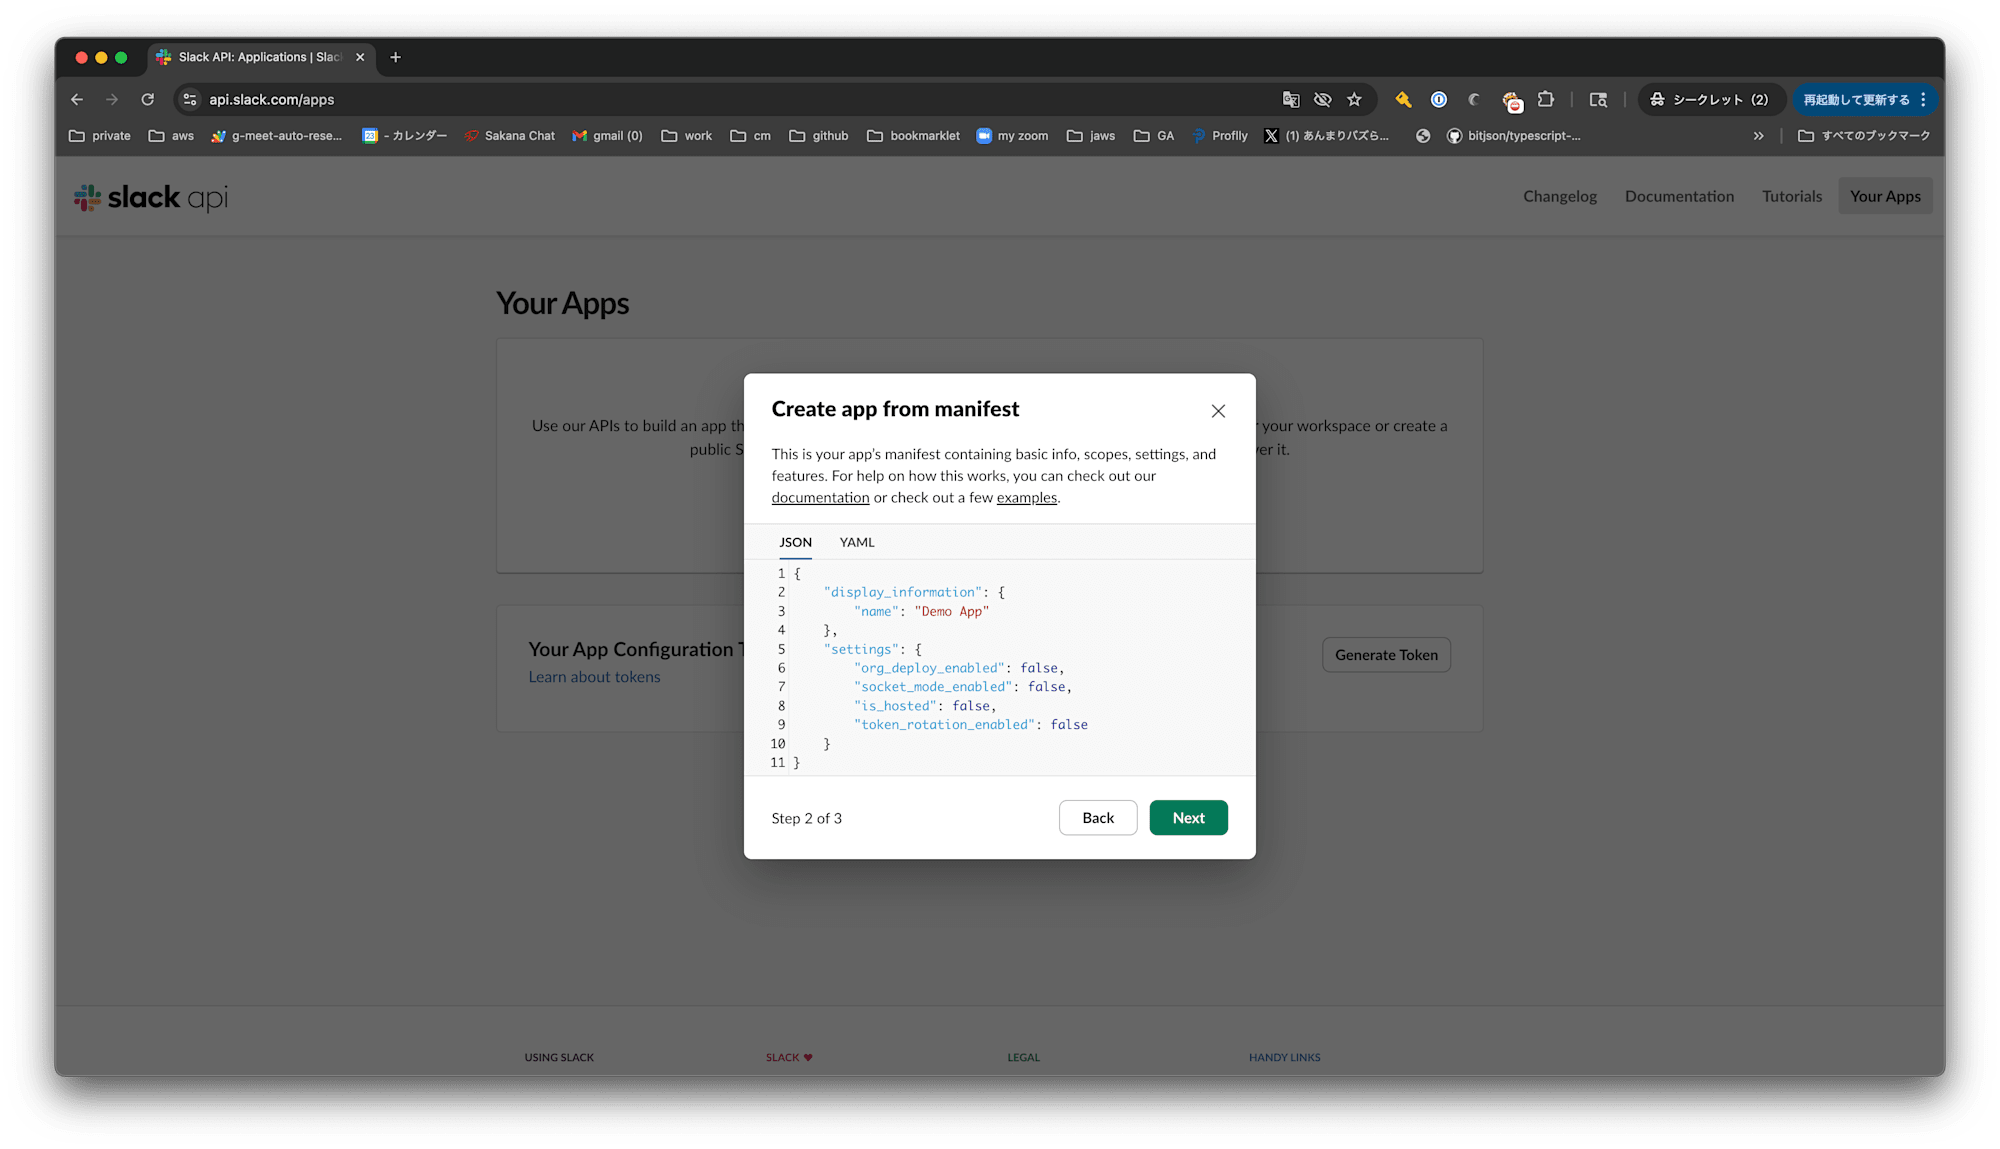The image size is (2000, 1149).
Task: Switch to the JSON manifest tab
Action: [796, 542]
